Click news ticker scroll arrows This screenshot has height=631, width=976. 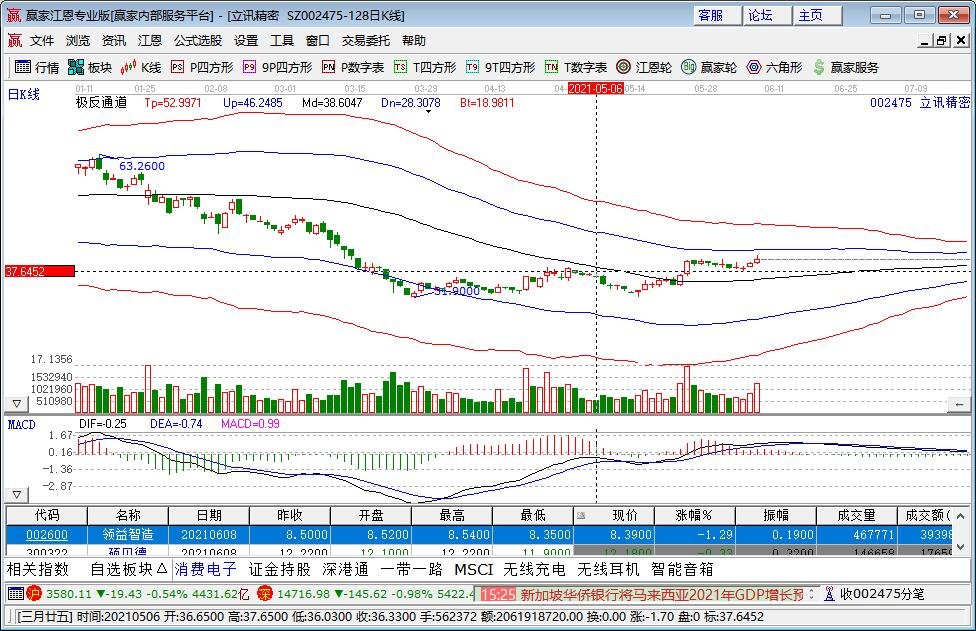click(812, 594)
